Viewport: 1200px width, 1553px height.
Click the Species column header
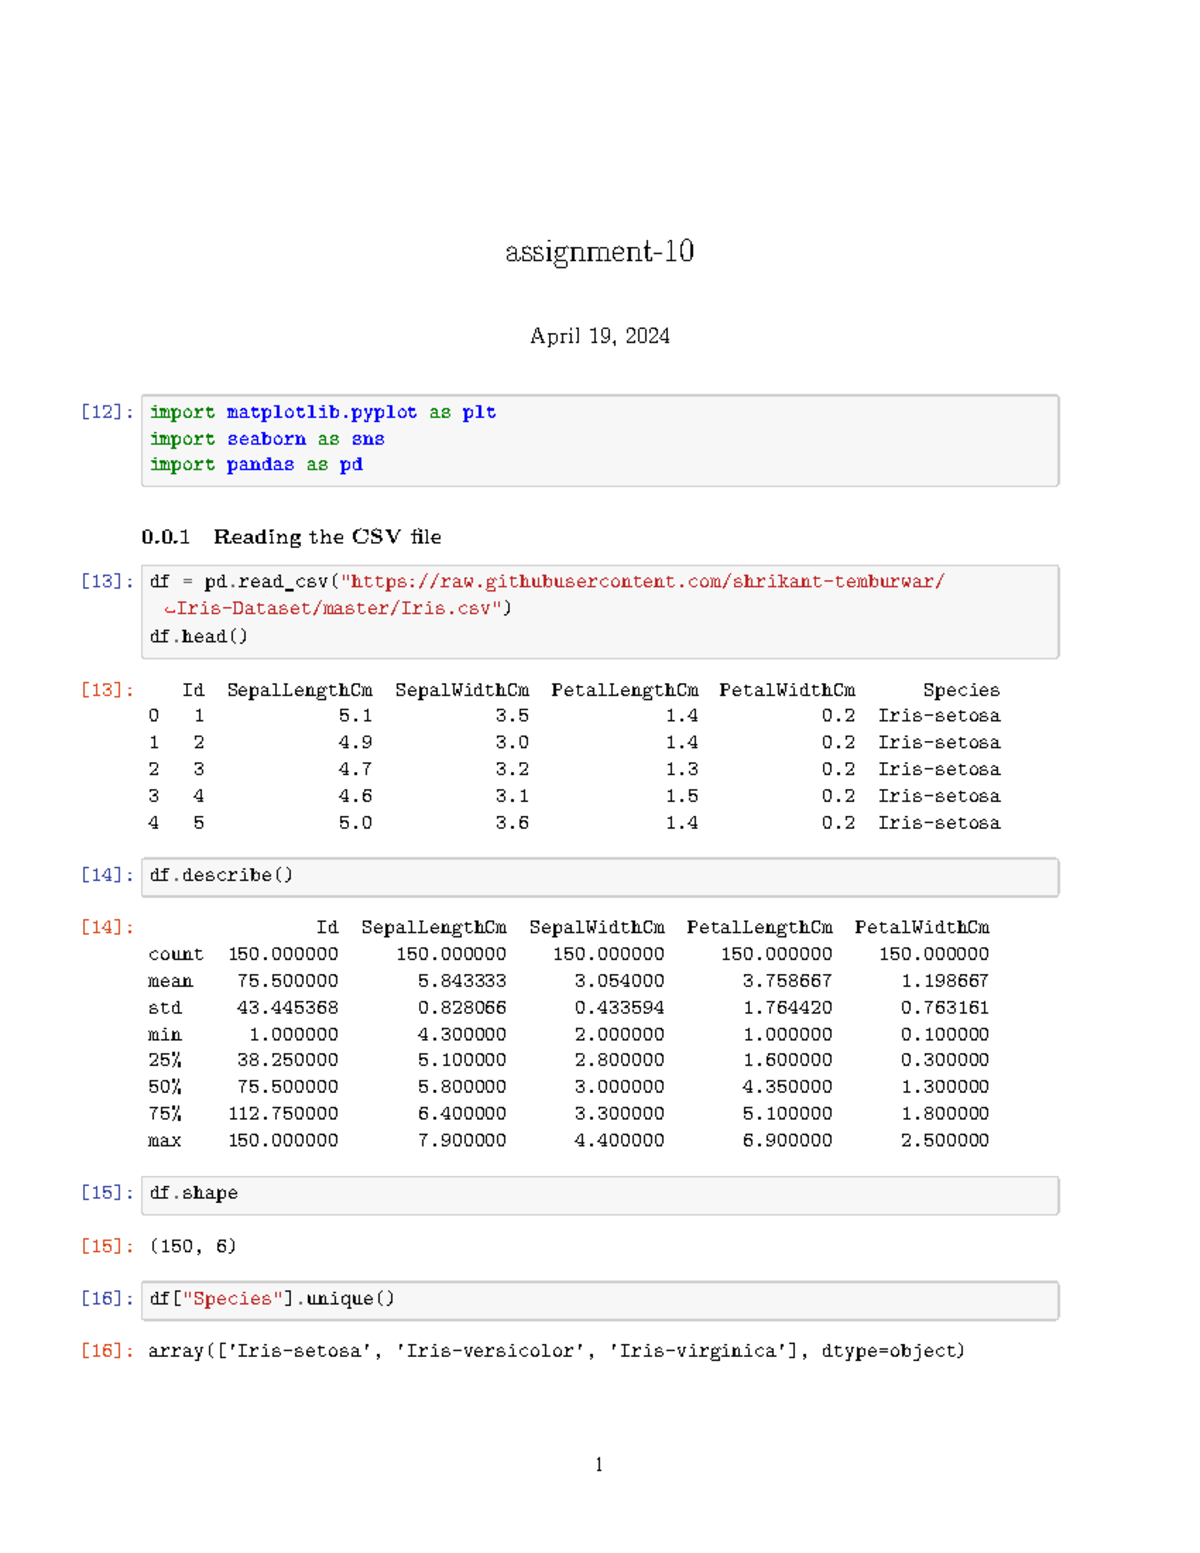(960, 689)
